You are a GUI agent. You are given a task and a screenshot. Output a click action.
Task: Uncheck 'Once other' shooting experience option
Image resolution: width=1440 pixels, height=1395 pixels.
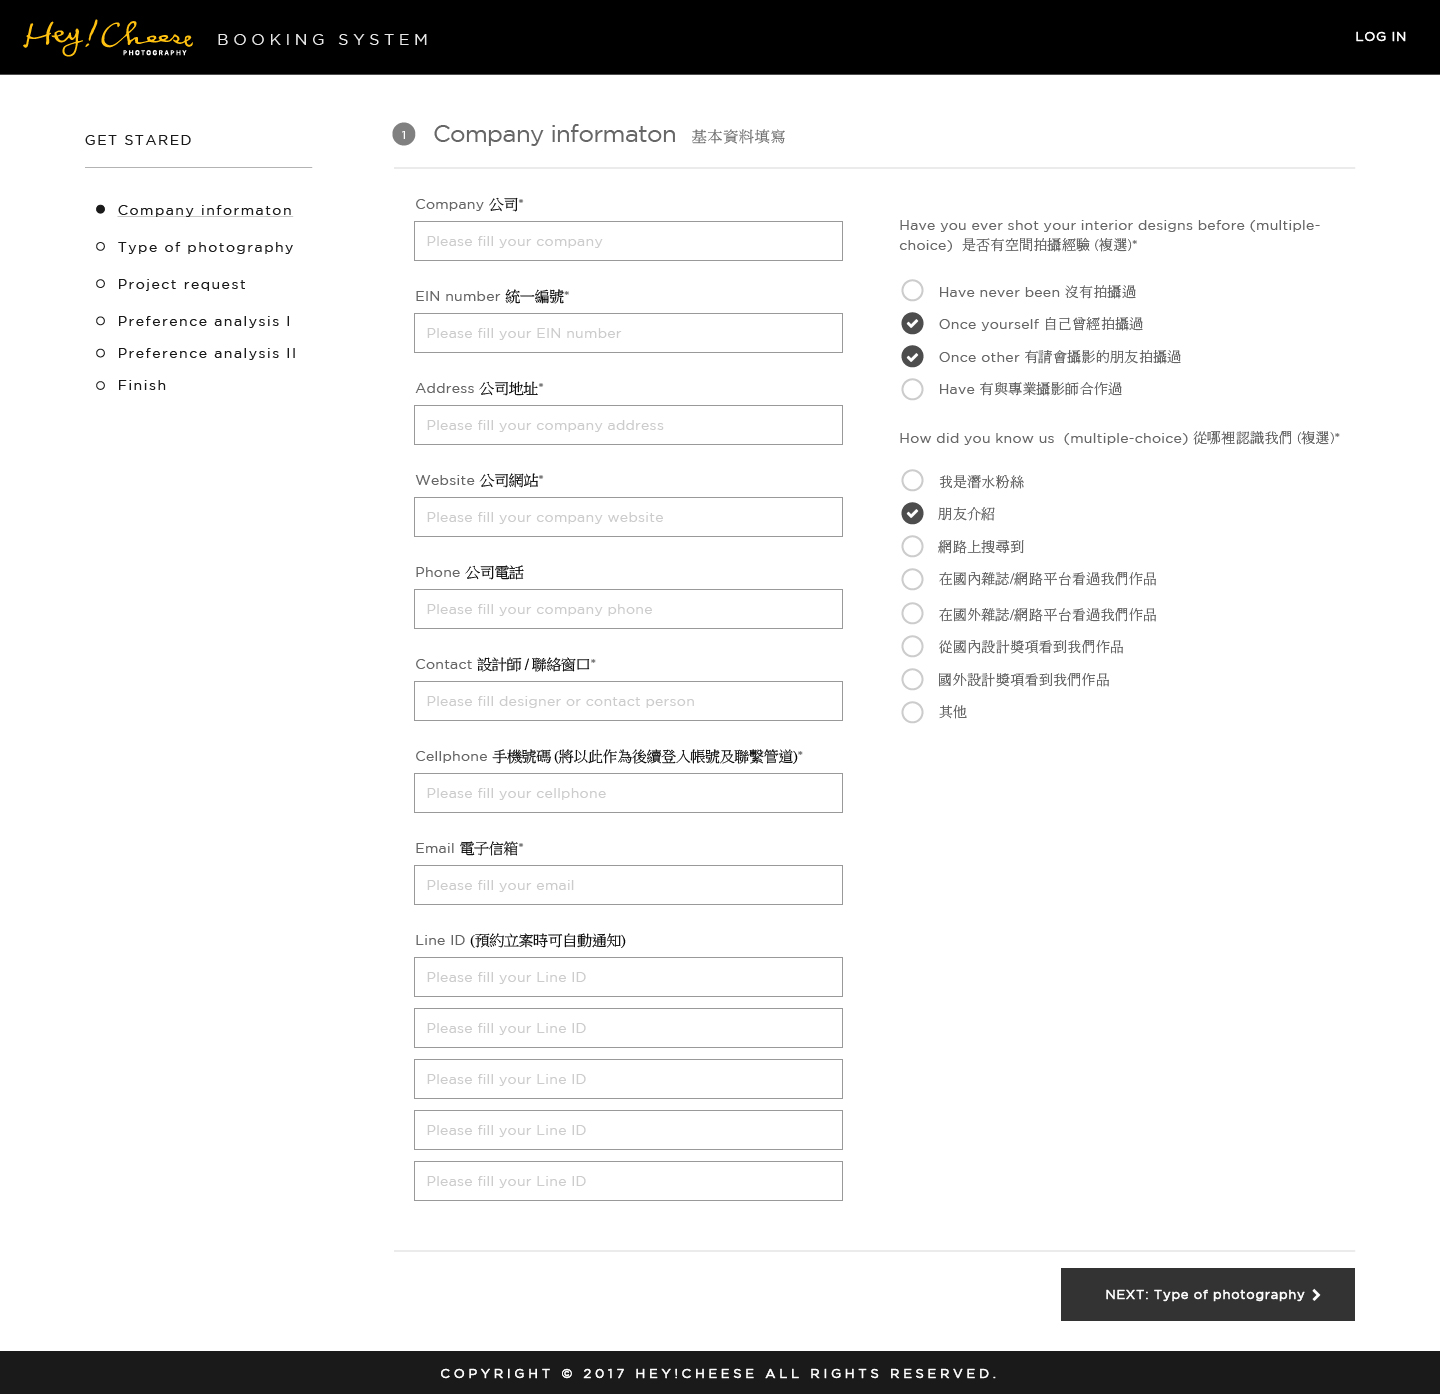pyautogui.click(x=912, y=356)
